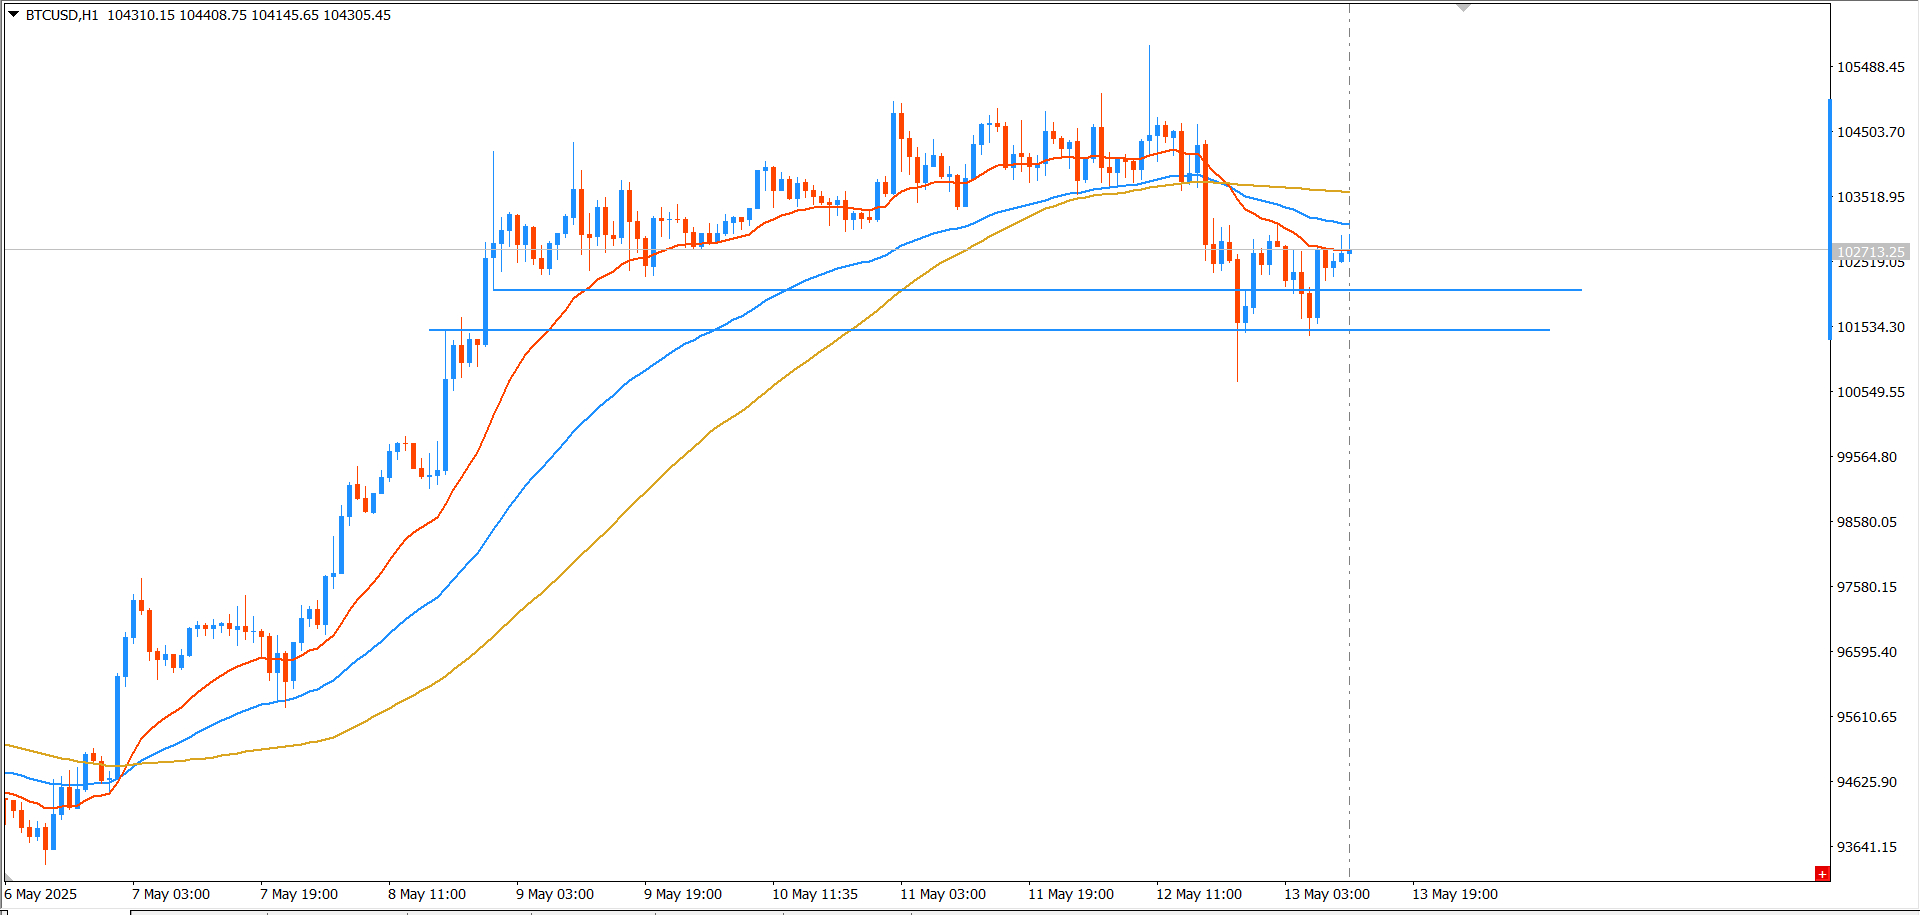This screenshot has height=915, width=1920.
Task: Click the 7 May 19:00 time label
Action: [x=299, y=894]
